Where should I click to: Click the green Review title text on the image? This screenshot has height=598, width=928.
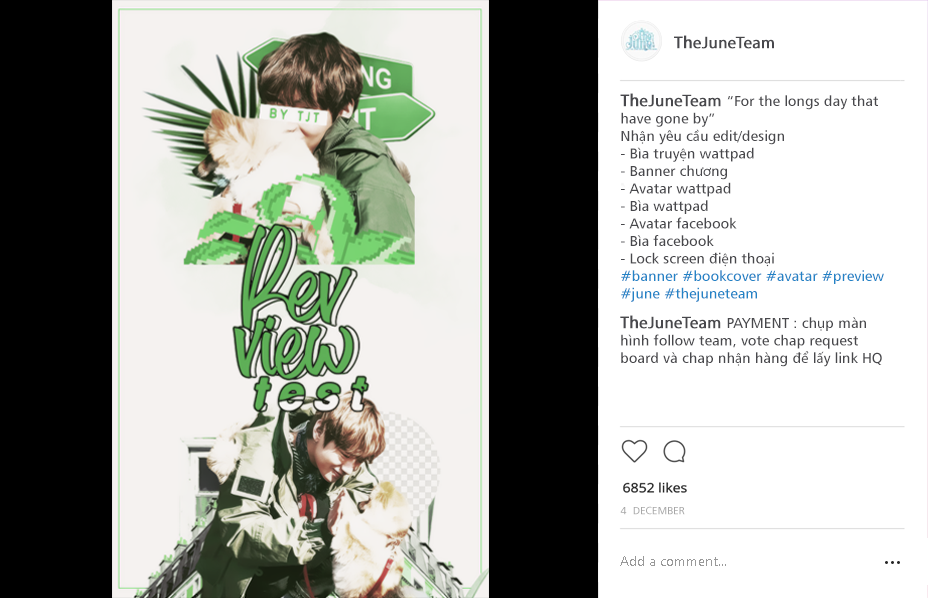[296, 302]
